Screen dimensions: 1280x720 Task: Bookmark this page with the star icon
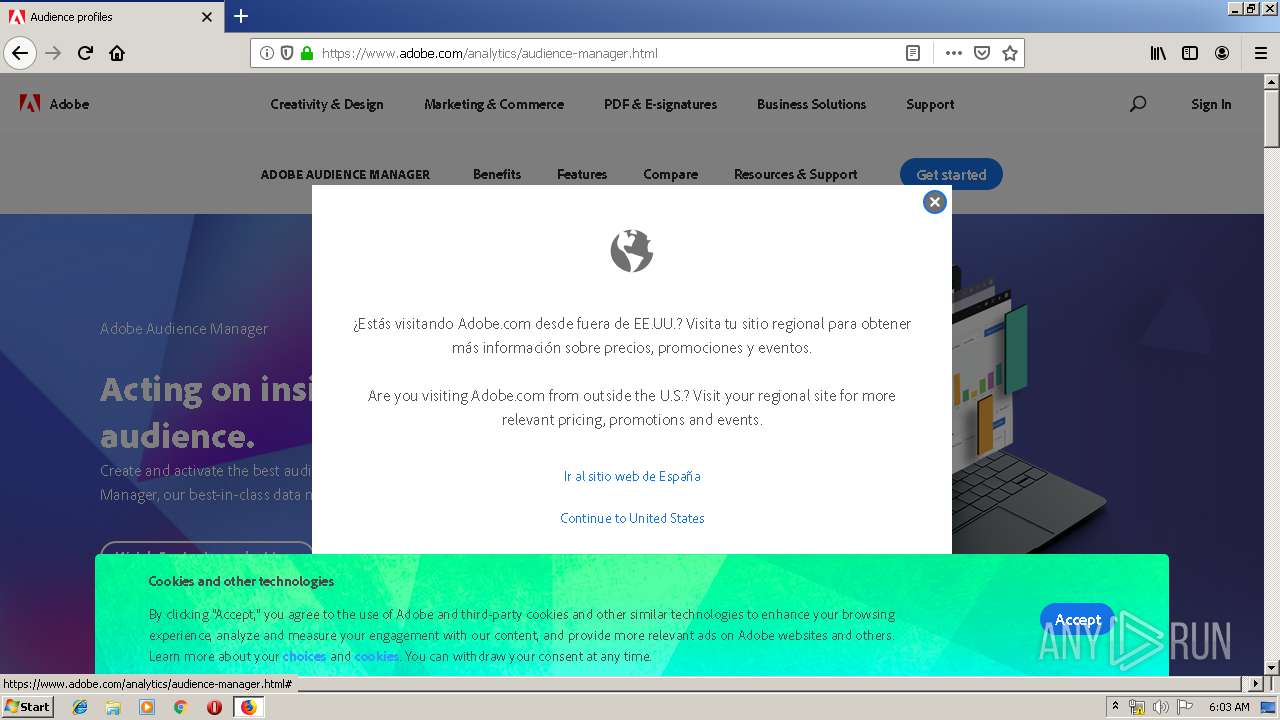click(1010, 53)
